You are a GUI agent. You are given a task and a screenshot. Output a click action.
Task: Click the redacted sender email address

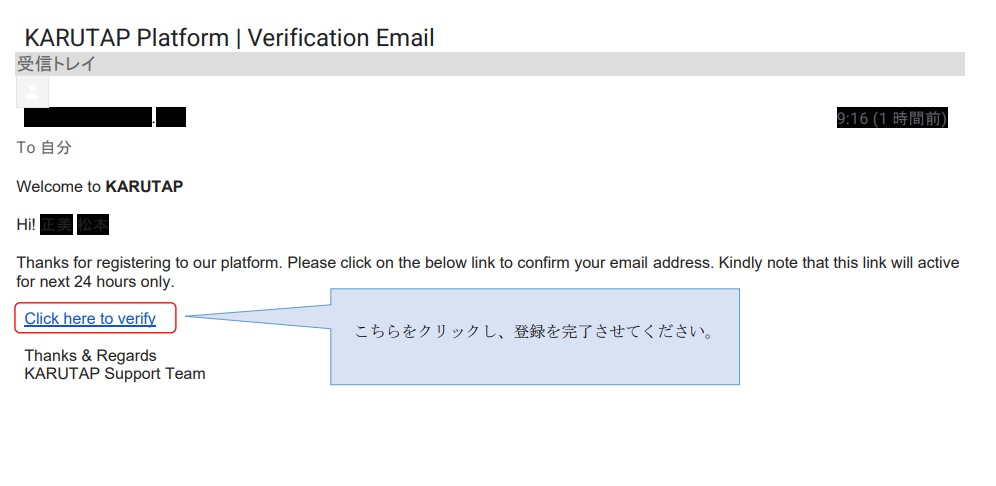105,118
